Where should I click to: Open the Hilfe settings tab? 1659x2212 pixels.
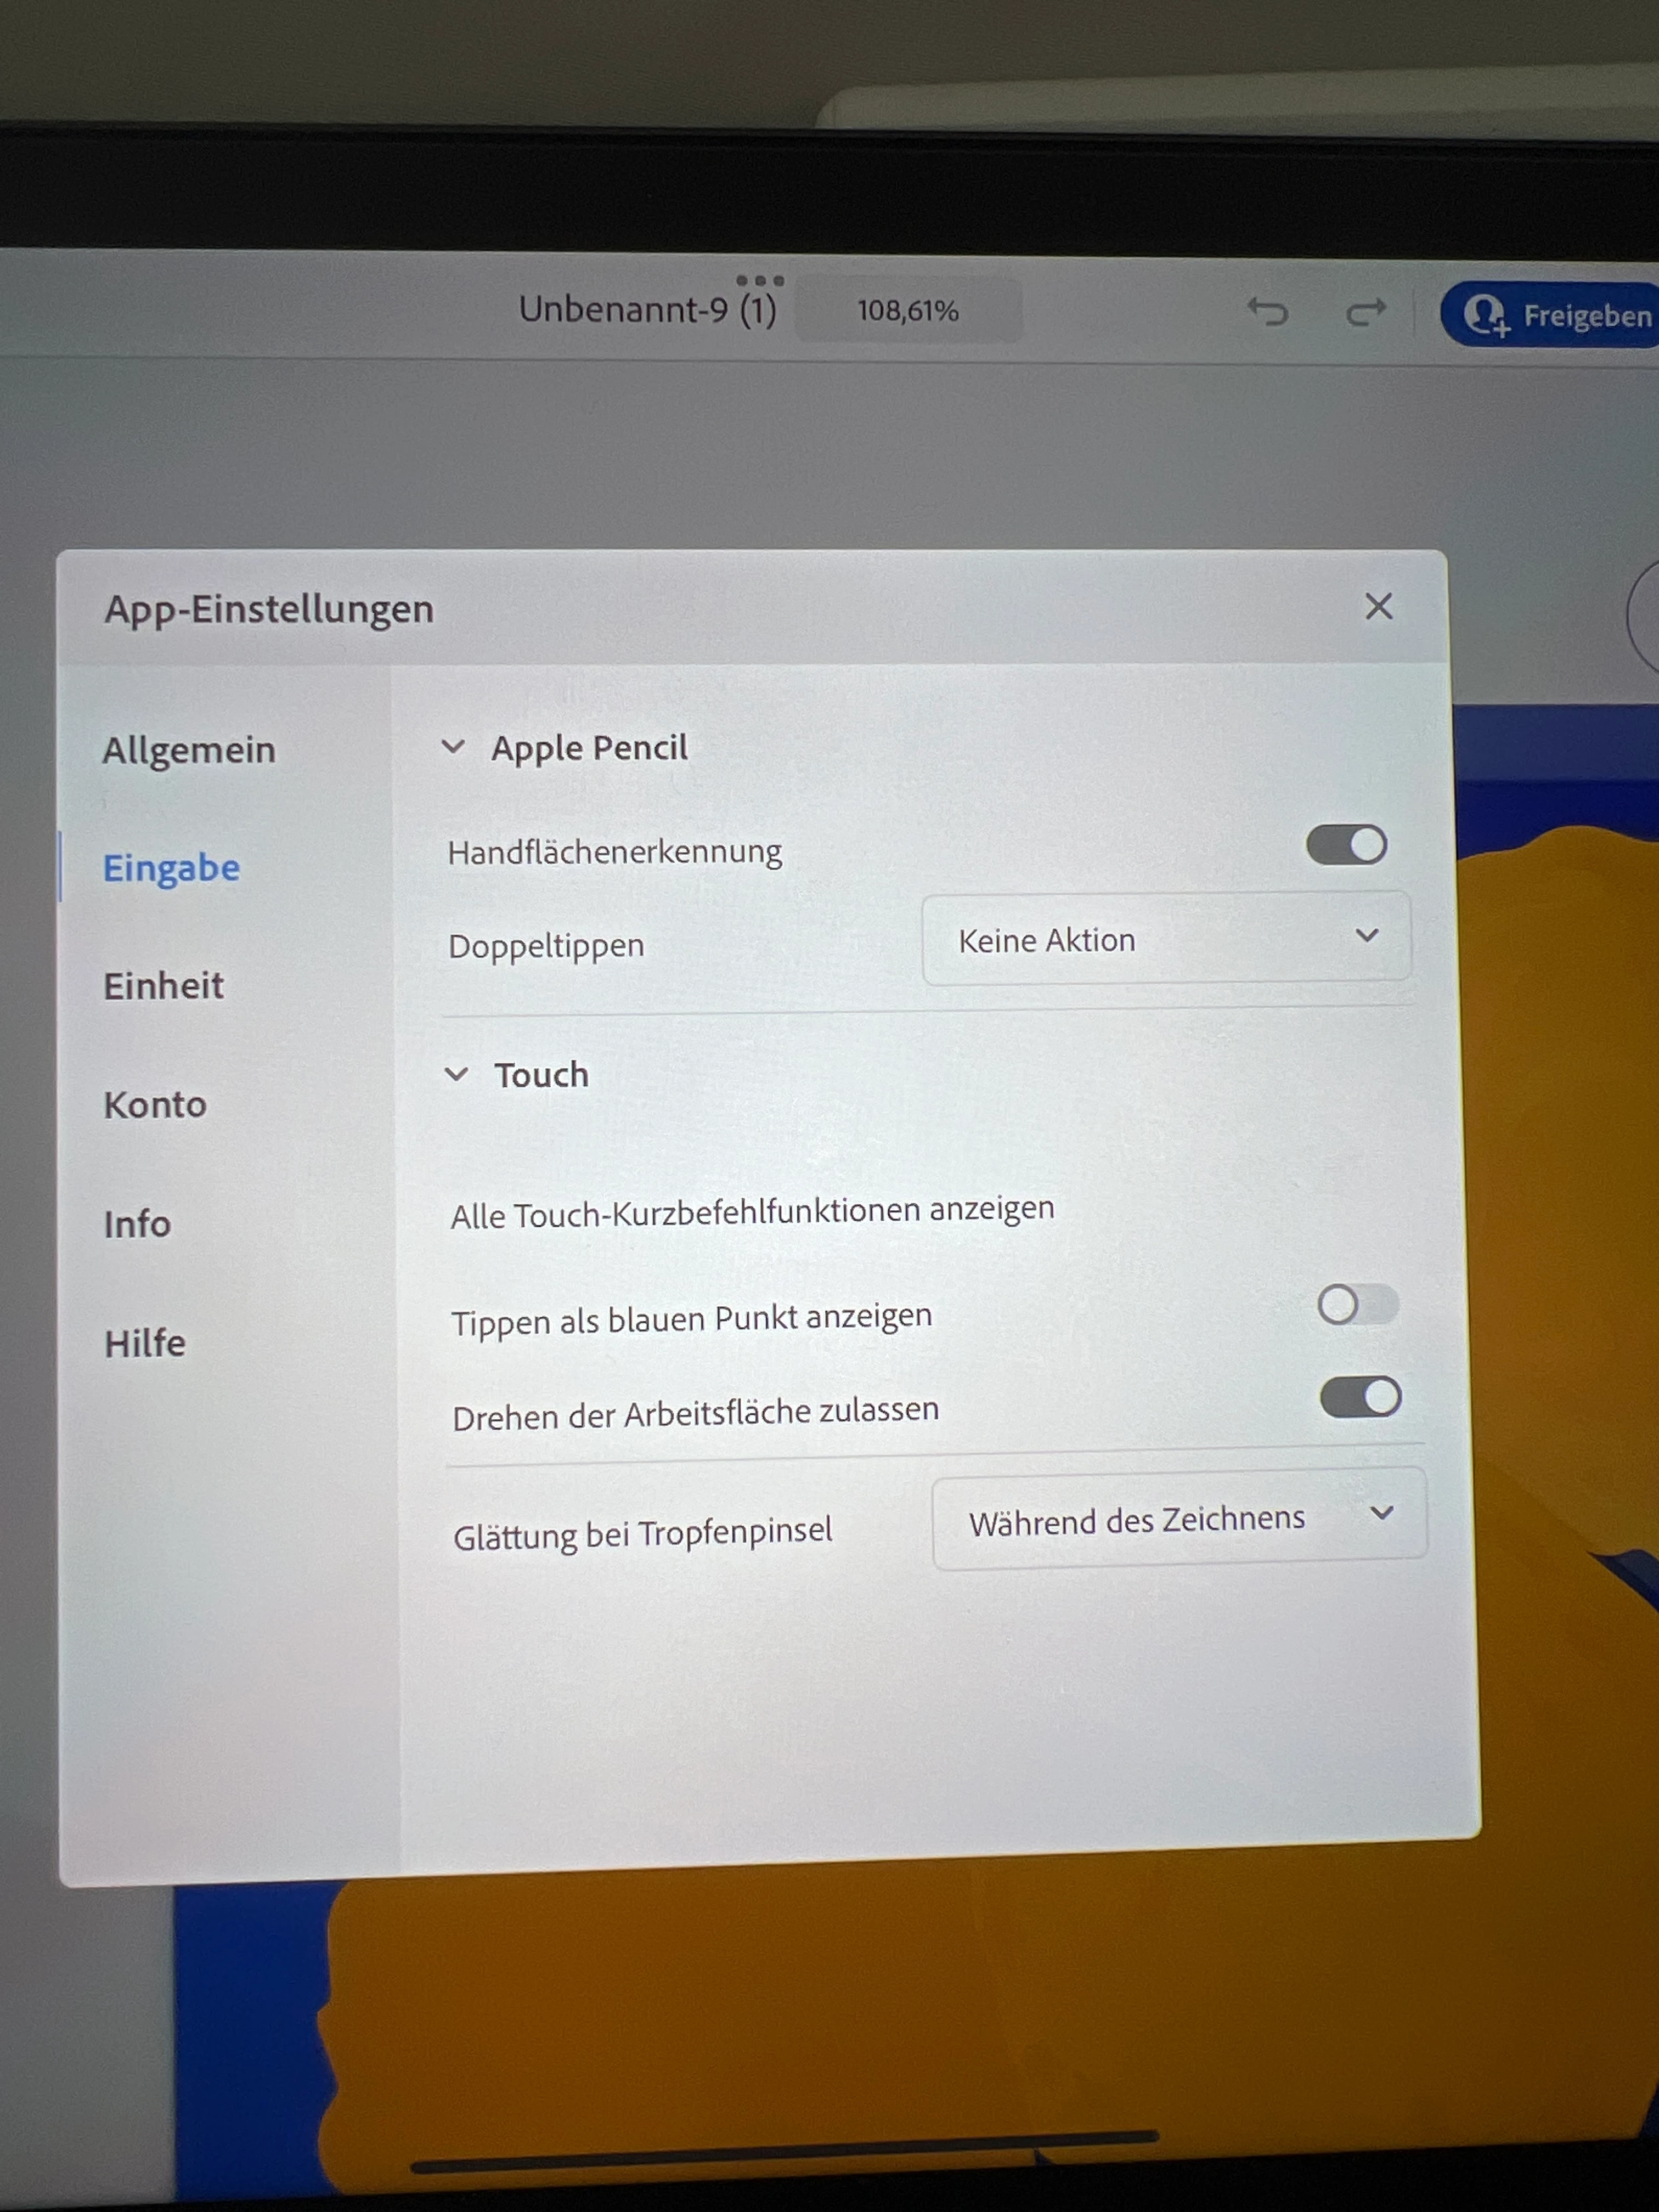pyautogui.click(x=145, y=1343)
